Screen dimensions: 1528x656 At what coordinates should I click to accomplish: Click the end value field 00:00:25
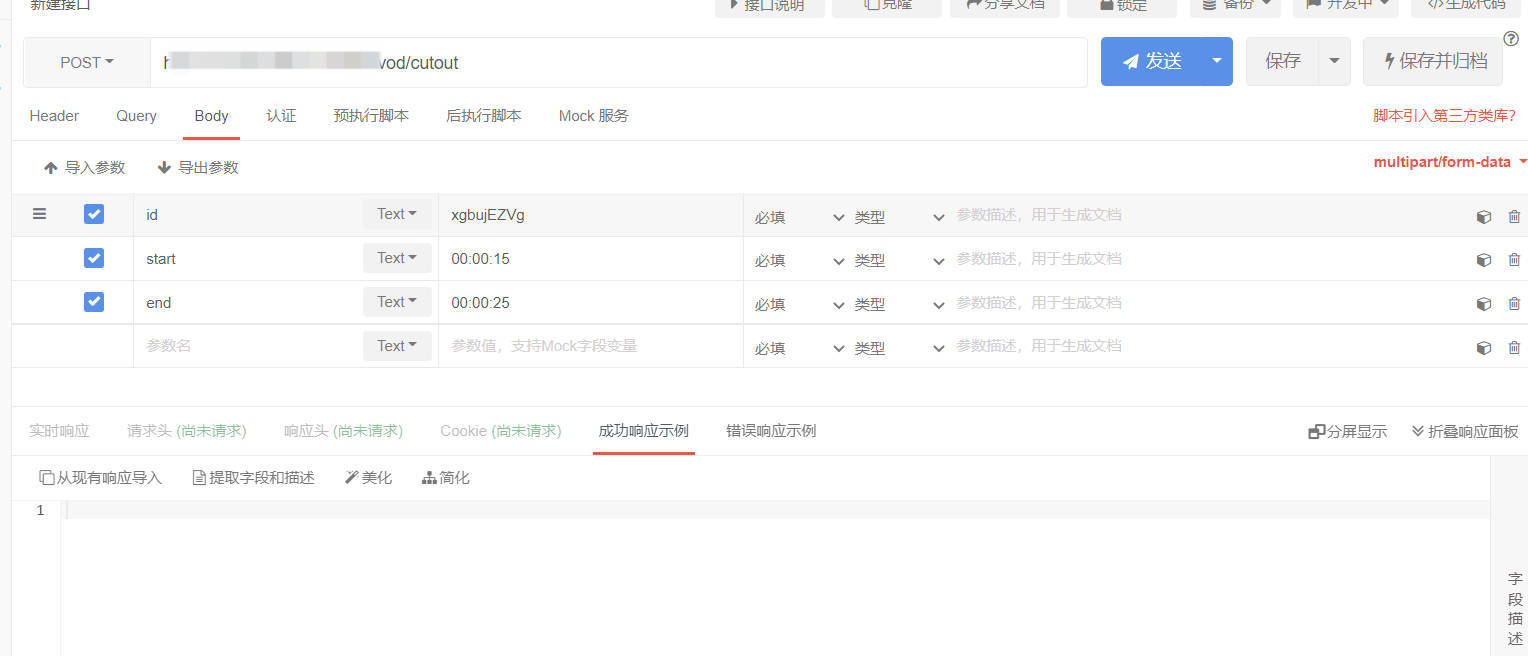pyautogui.click(x=590, y=303)
